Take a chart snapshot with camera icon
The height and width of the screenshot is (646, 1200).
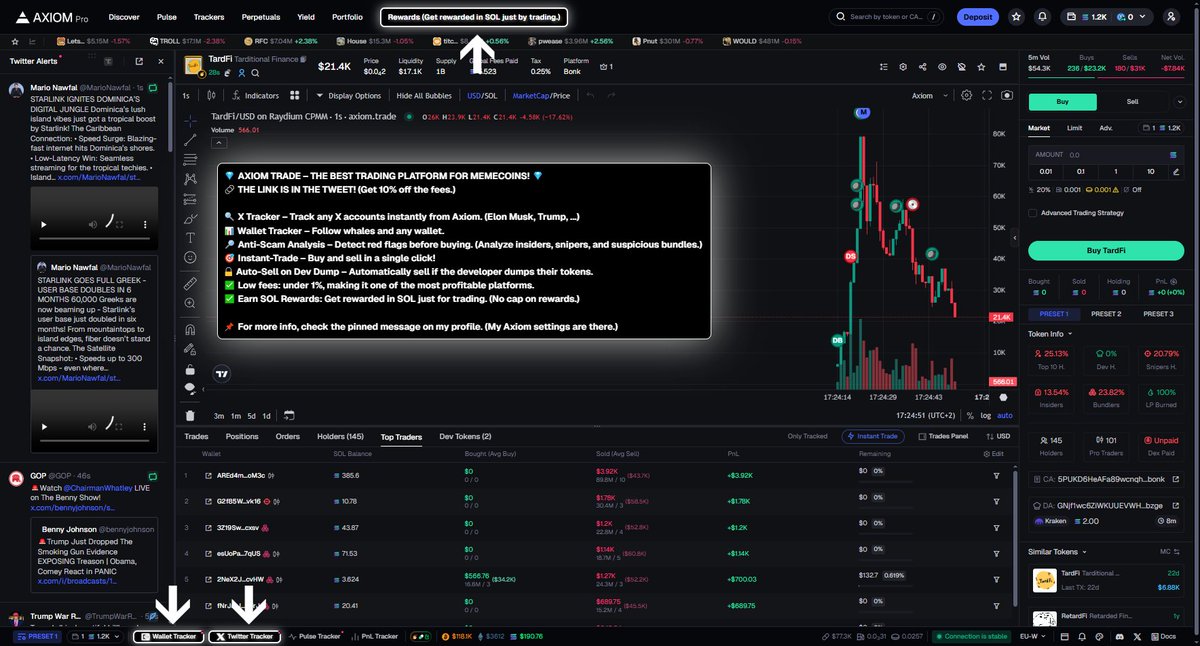(1007, 96)
